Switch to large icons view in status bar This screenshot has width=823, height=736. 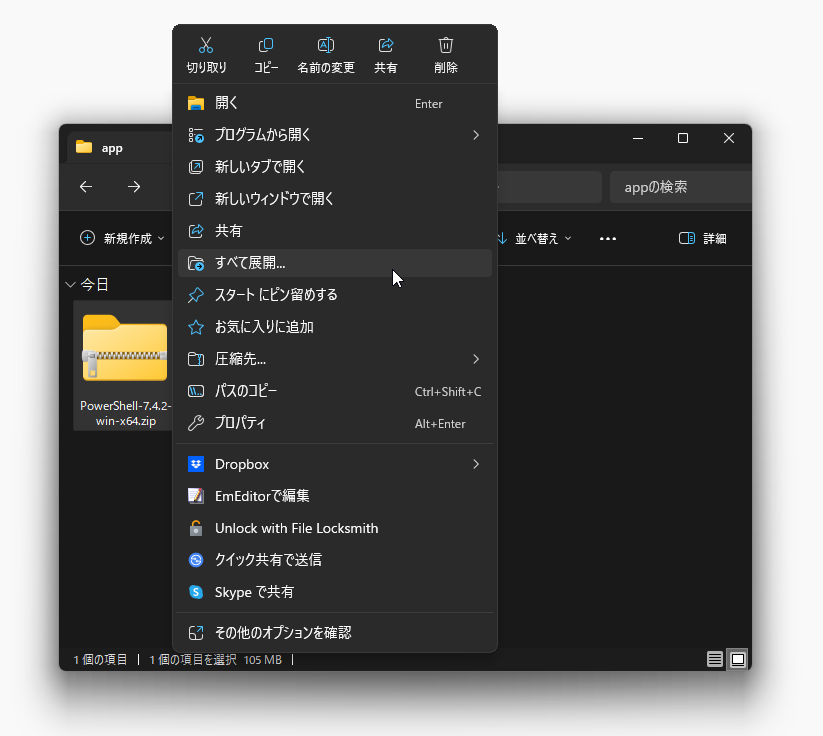point(737,659)
